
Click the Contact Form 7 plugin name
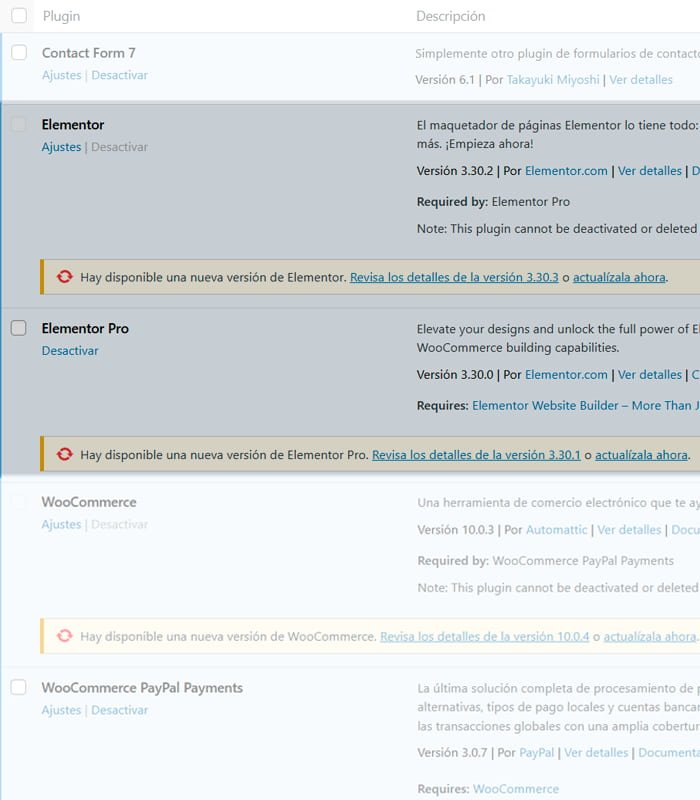click(89, 53)
